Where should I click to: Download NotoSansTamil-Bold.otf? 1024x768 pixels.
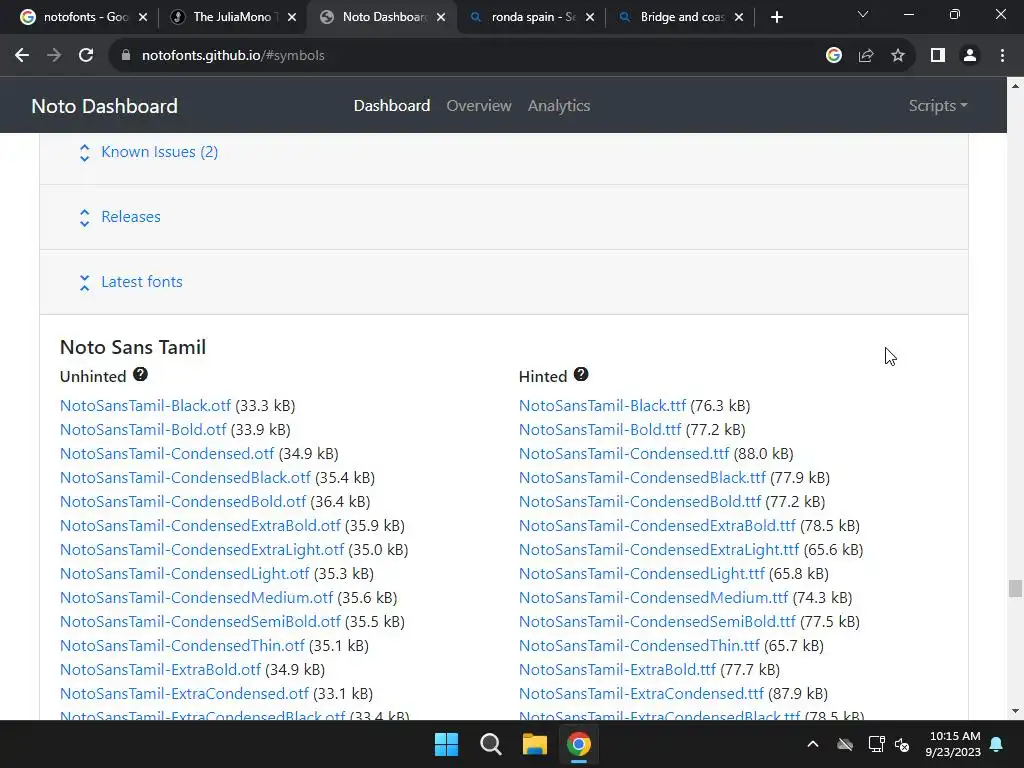click(x=143, y=430)
